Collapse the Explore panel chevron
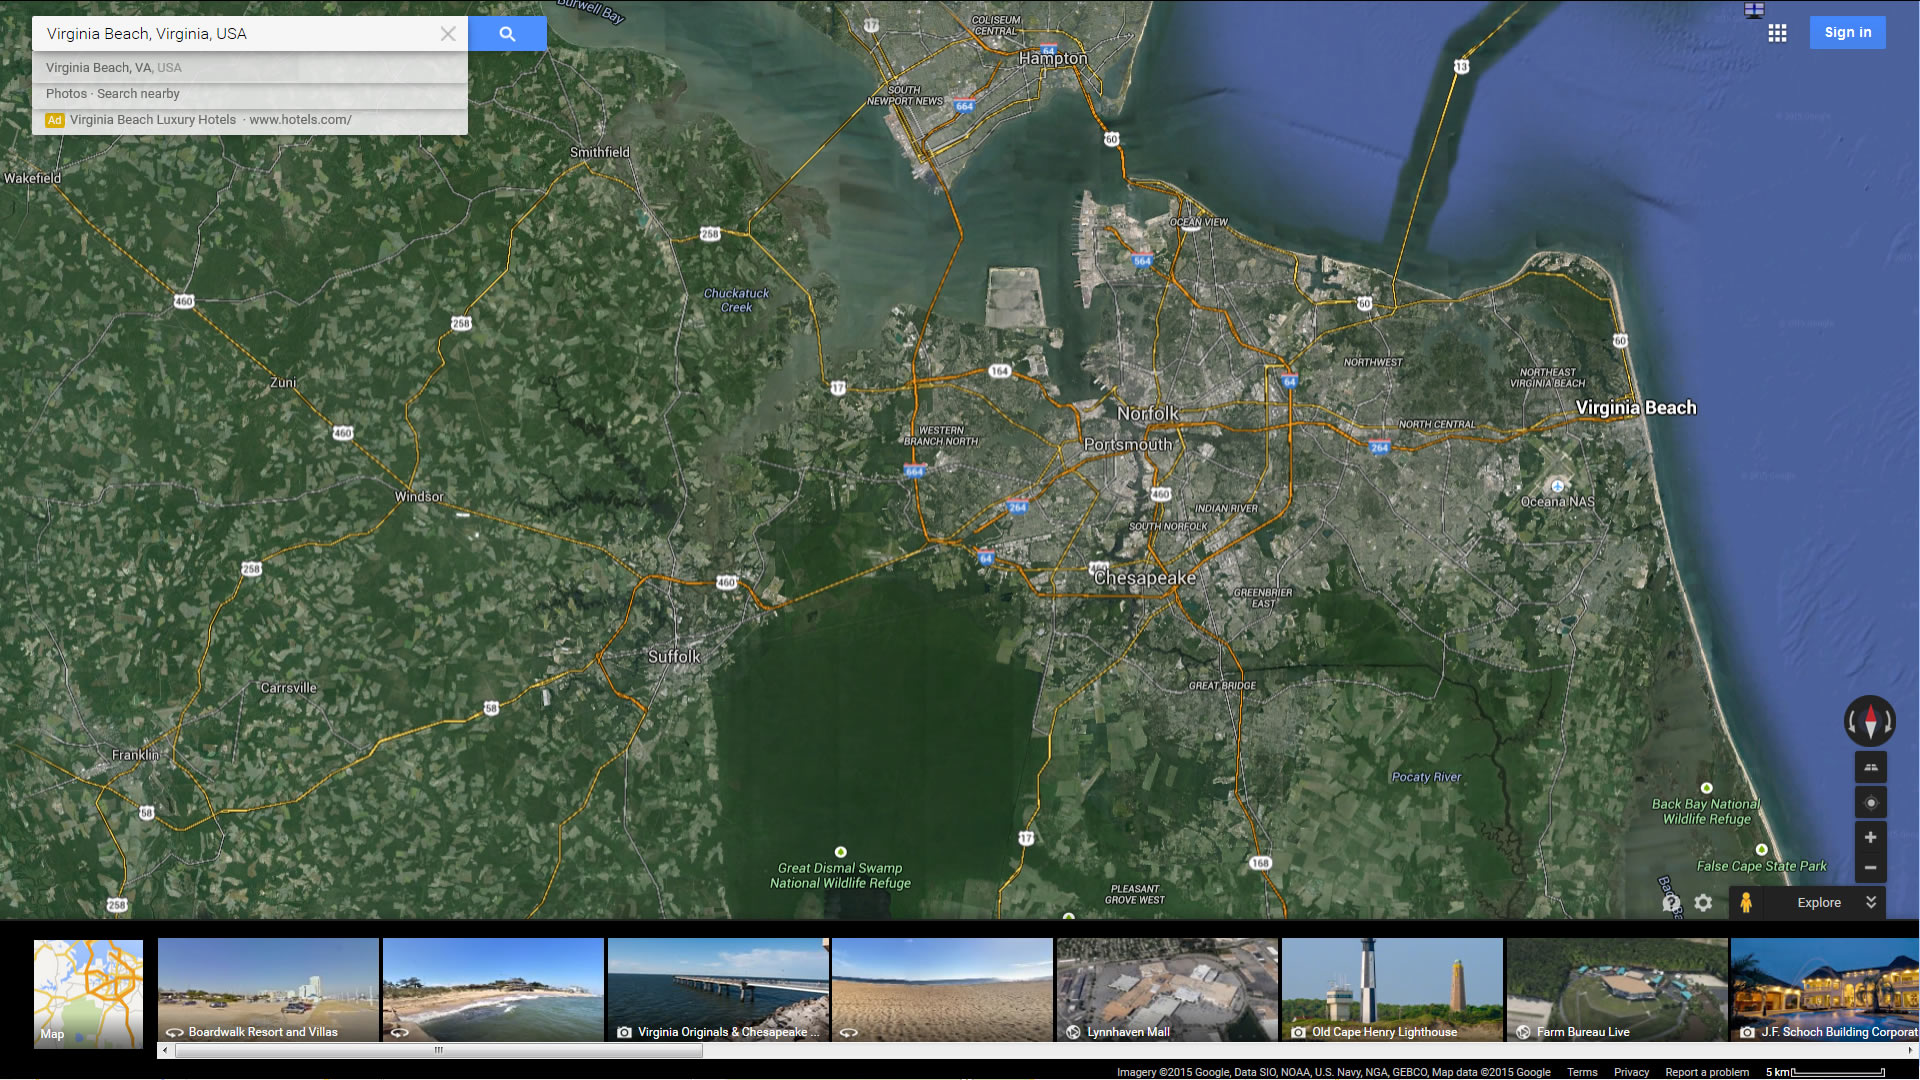The width and height of the screenshot is (1920, 1080). click(1871, 902)
